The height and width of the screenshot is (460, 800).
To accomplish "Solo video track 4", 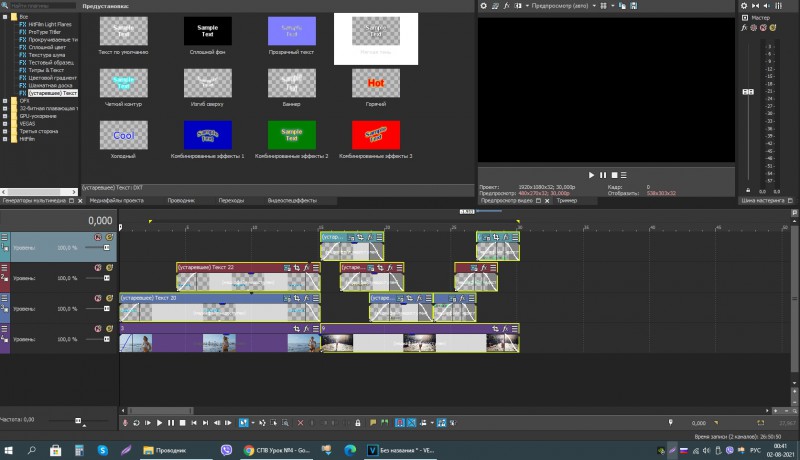I will pos(109,329).
